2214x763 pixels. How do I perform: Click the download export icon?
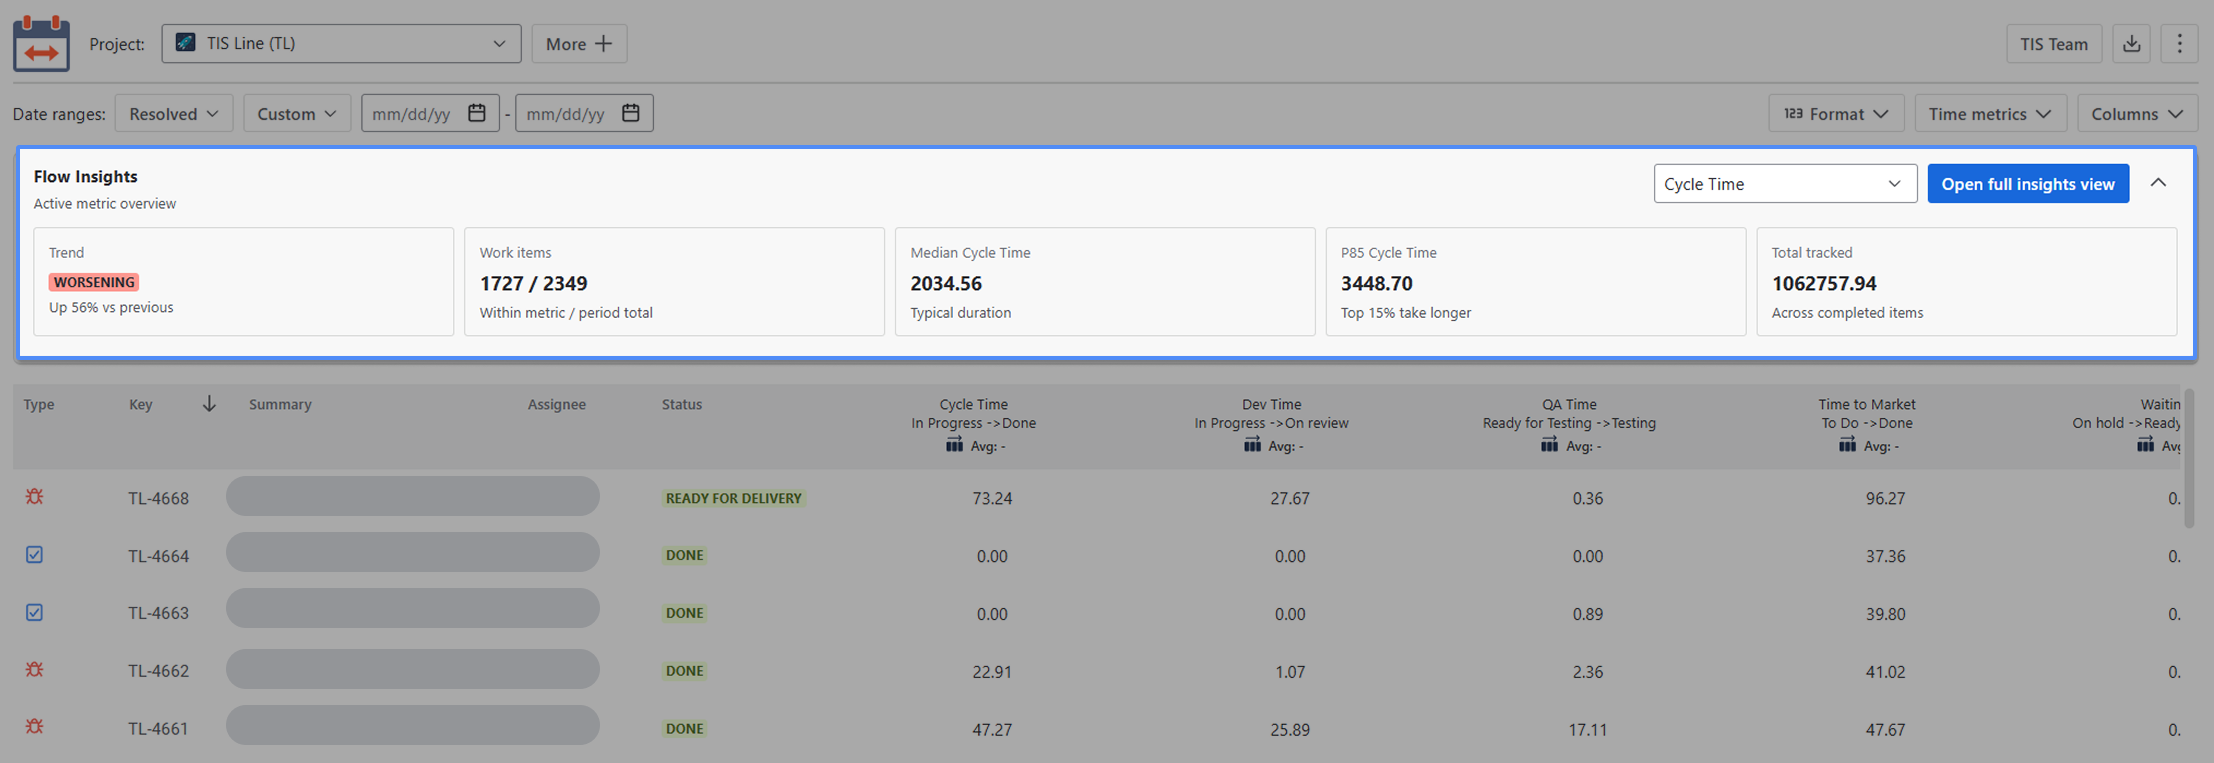tap(2131, 44)
